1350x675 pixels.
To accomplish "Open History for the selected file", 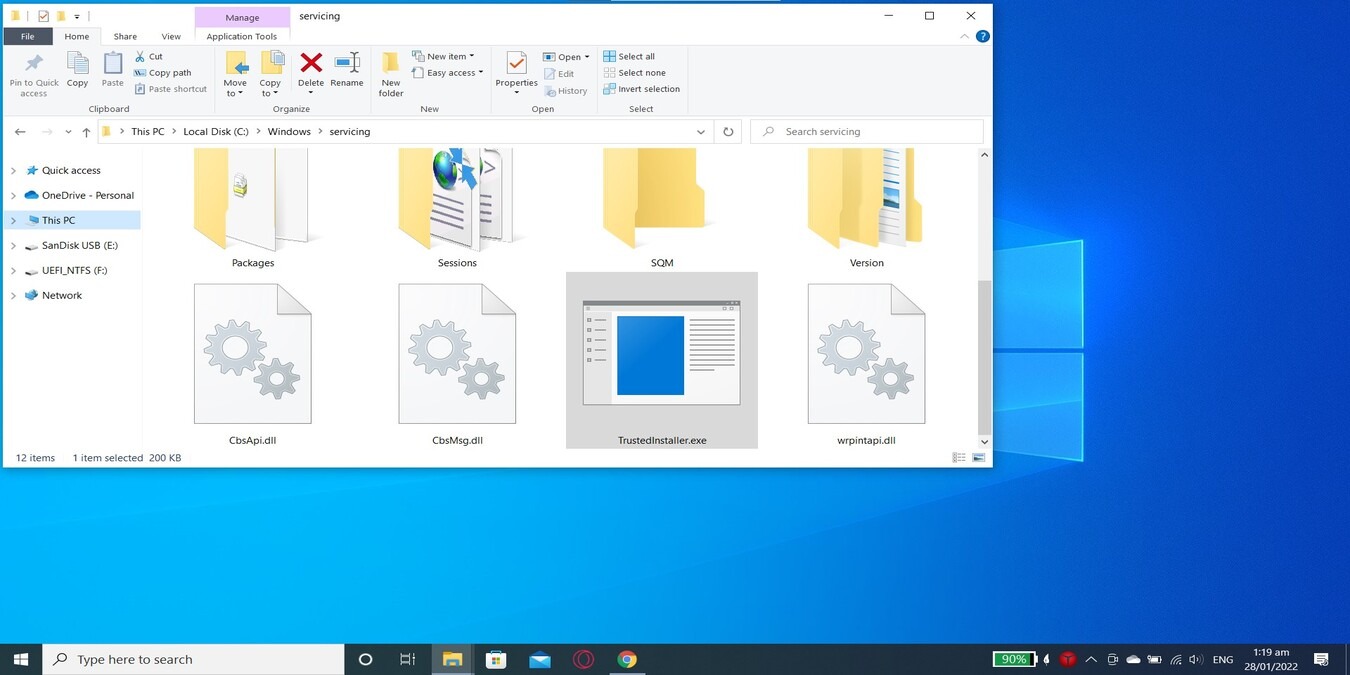I will (x=567, y=90).
